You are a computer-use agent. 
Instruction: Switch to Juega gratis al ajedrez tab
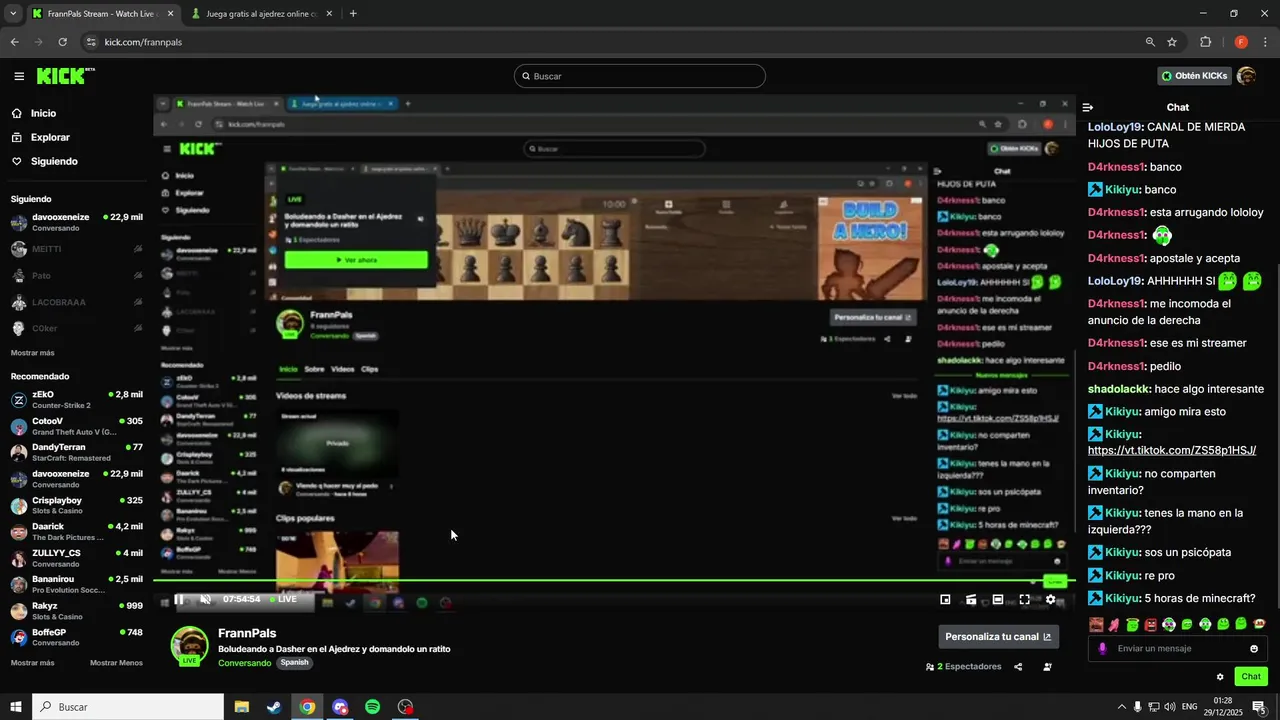[x=262, y=14]
